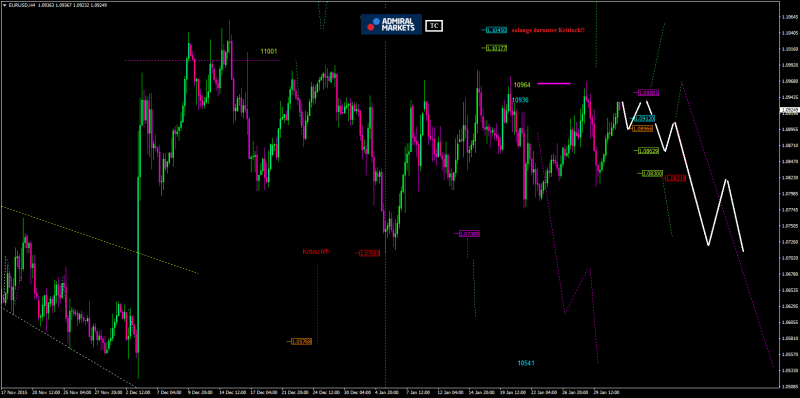Select the red price tag beside the 1.08300 tag
Screen dimensions: 800x398
[x=676, y=178]
